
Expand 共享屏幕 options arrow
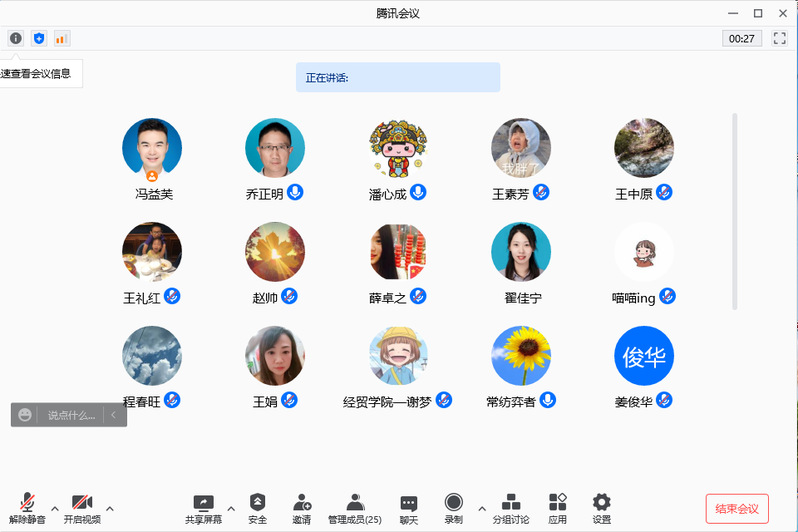point(231,508)
